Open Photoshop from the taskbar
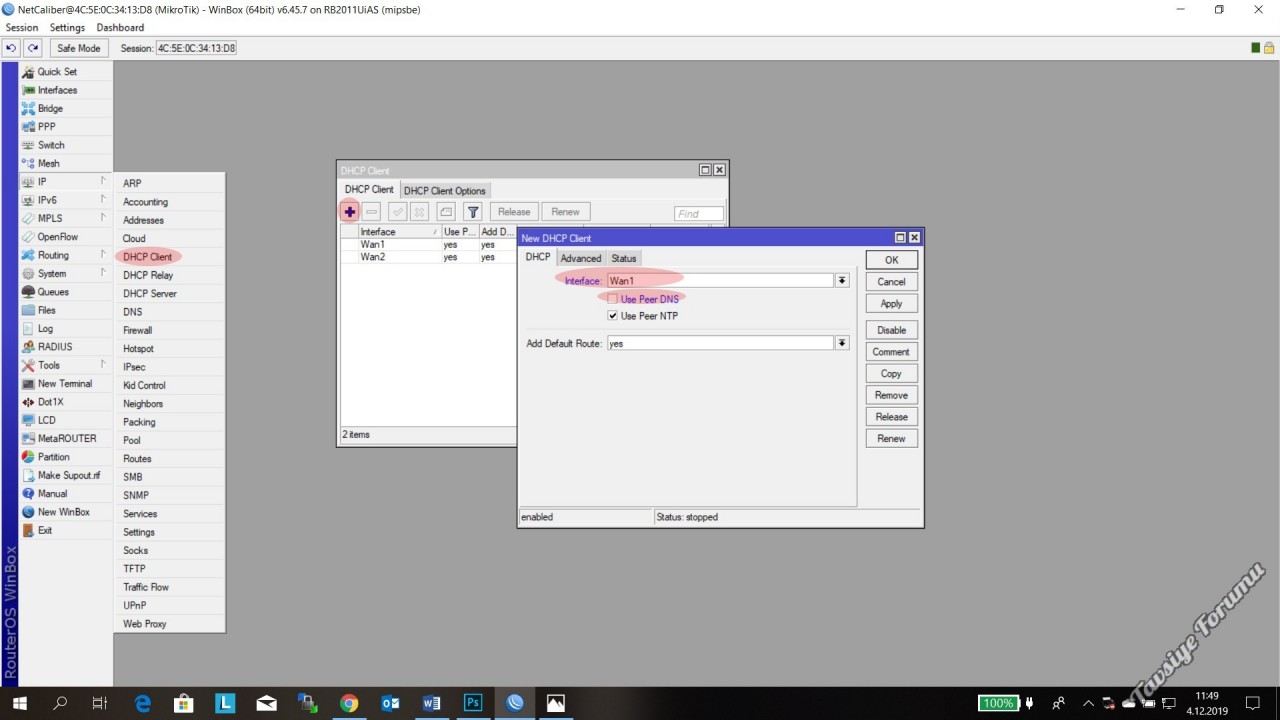This screenshot has width=1280, height=720. tap(473, 703)
